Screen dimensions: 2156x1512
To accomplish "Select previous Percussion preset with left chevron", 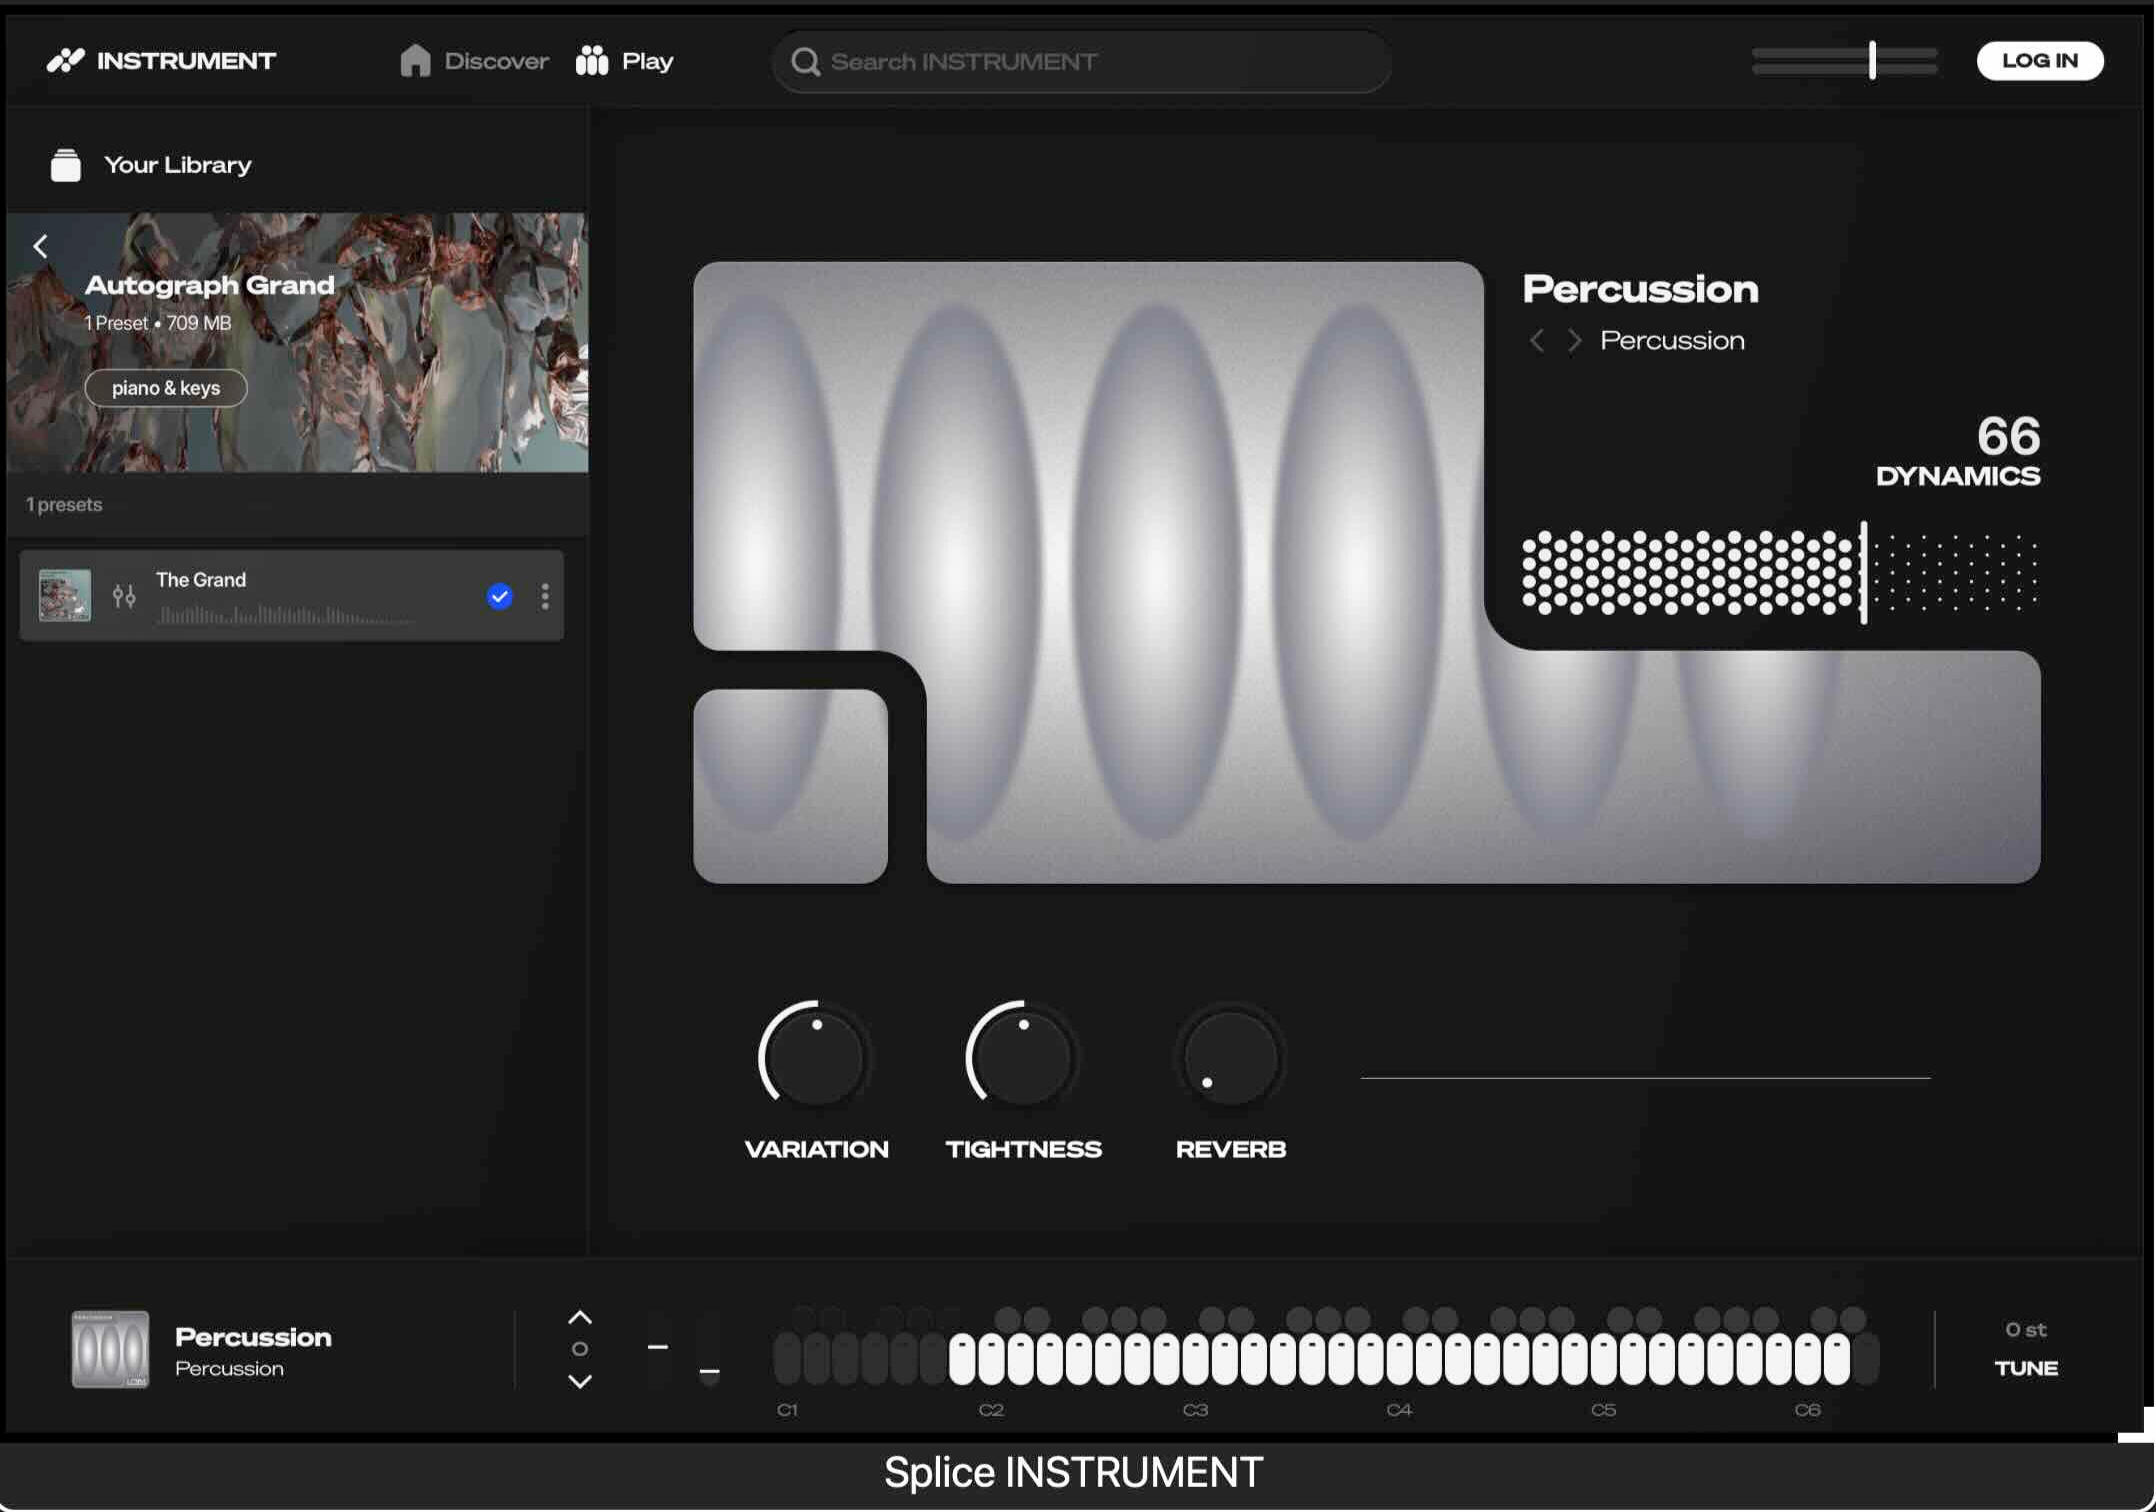I will [x=1537, y=341].
